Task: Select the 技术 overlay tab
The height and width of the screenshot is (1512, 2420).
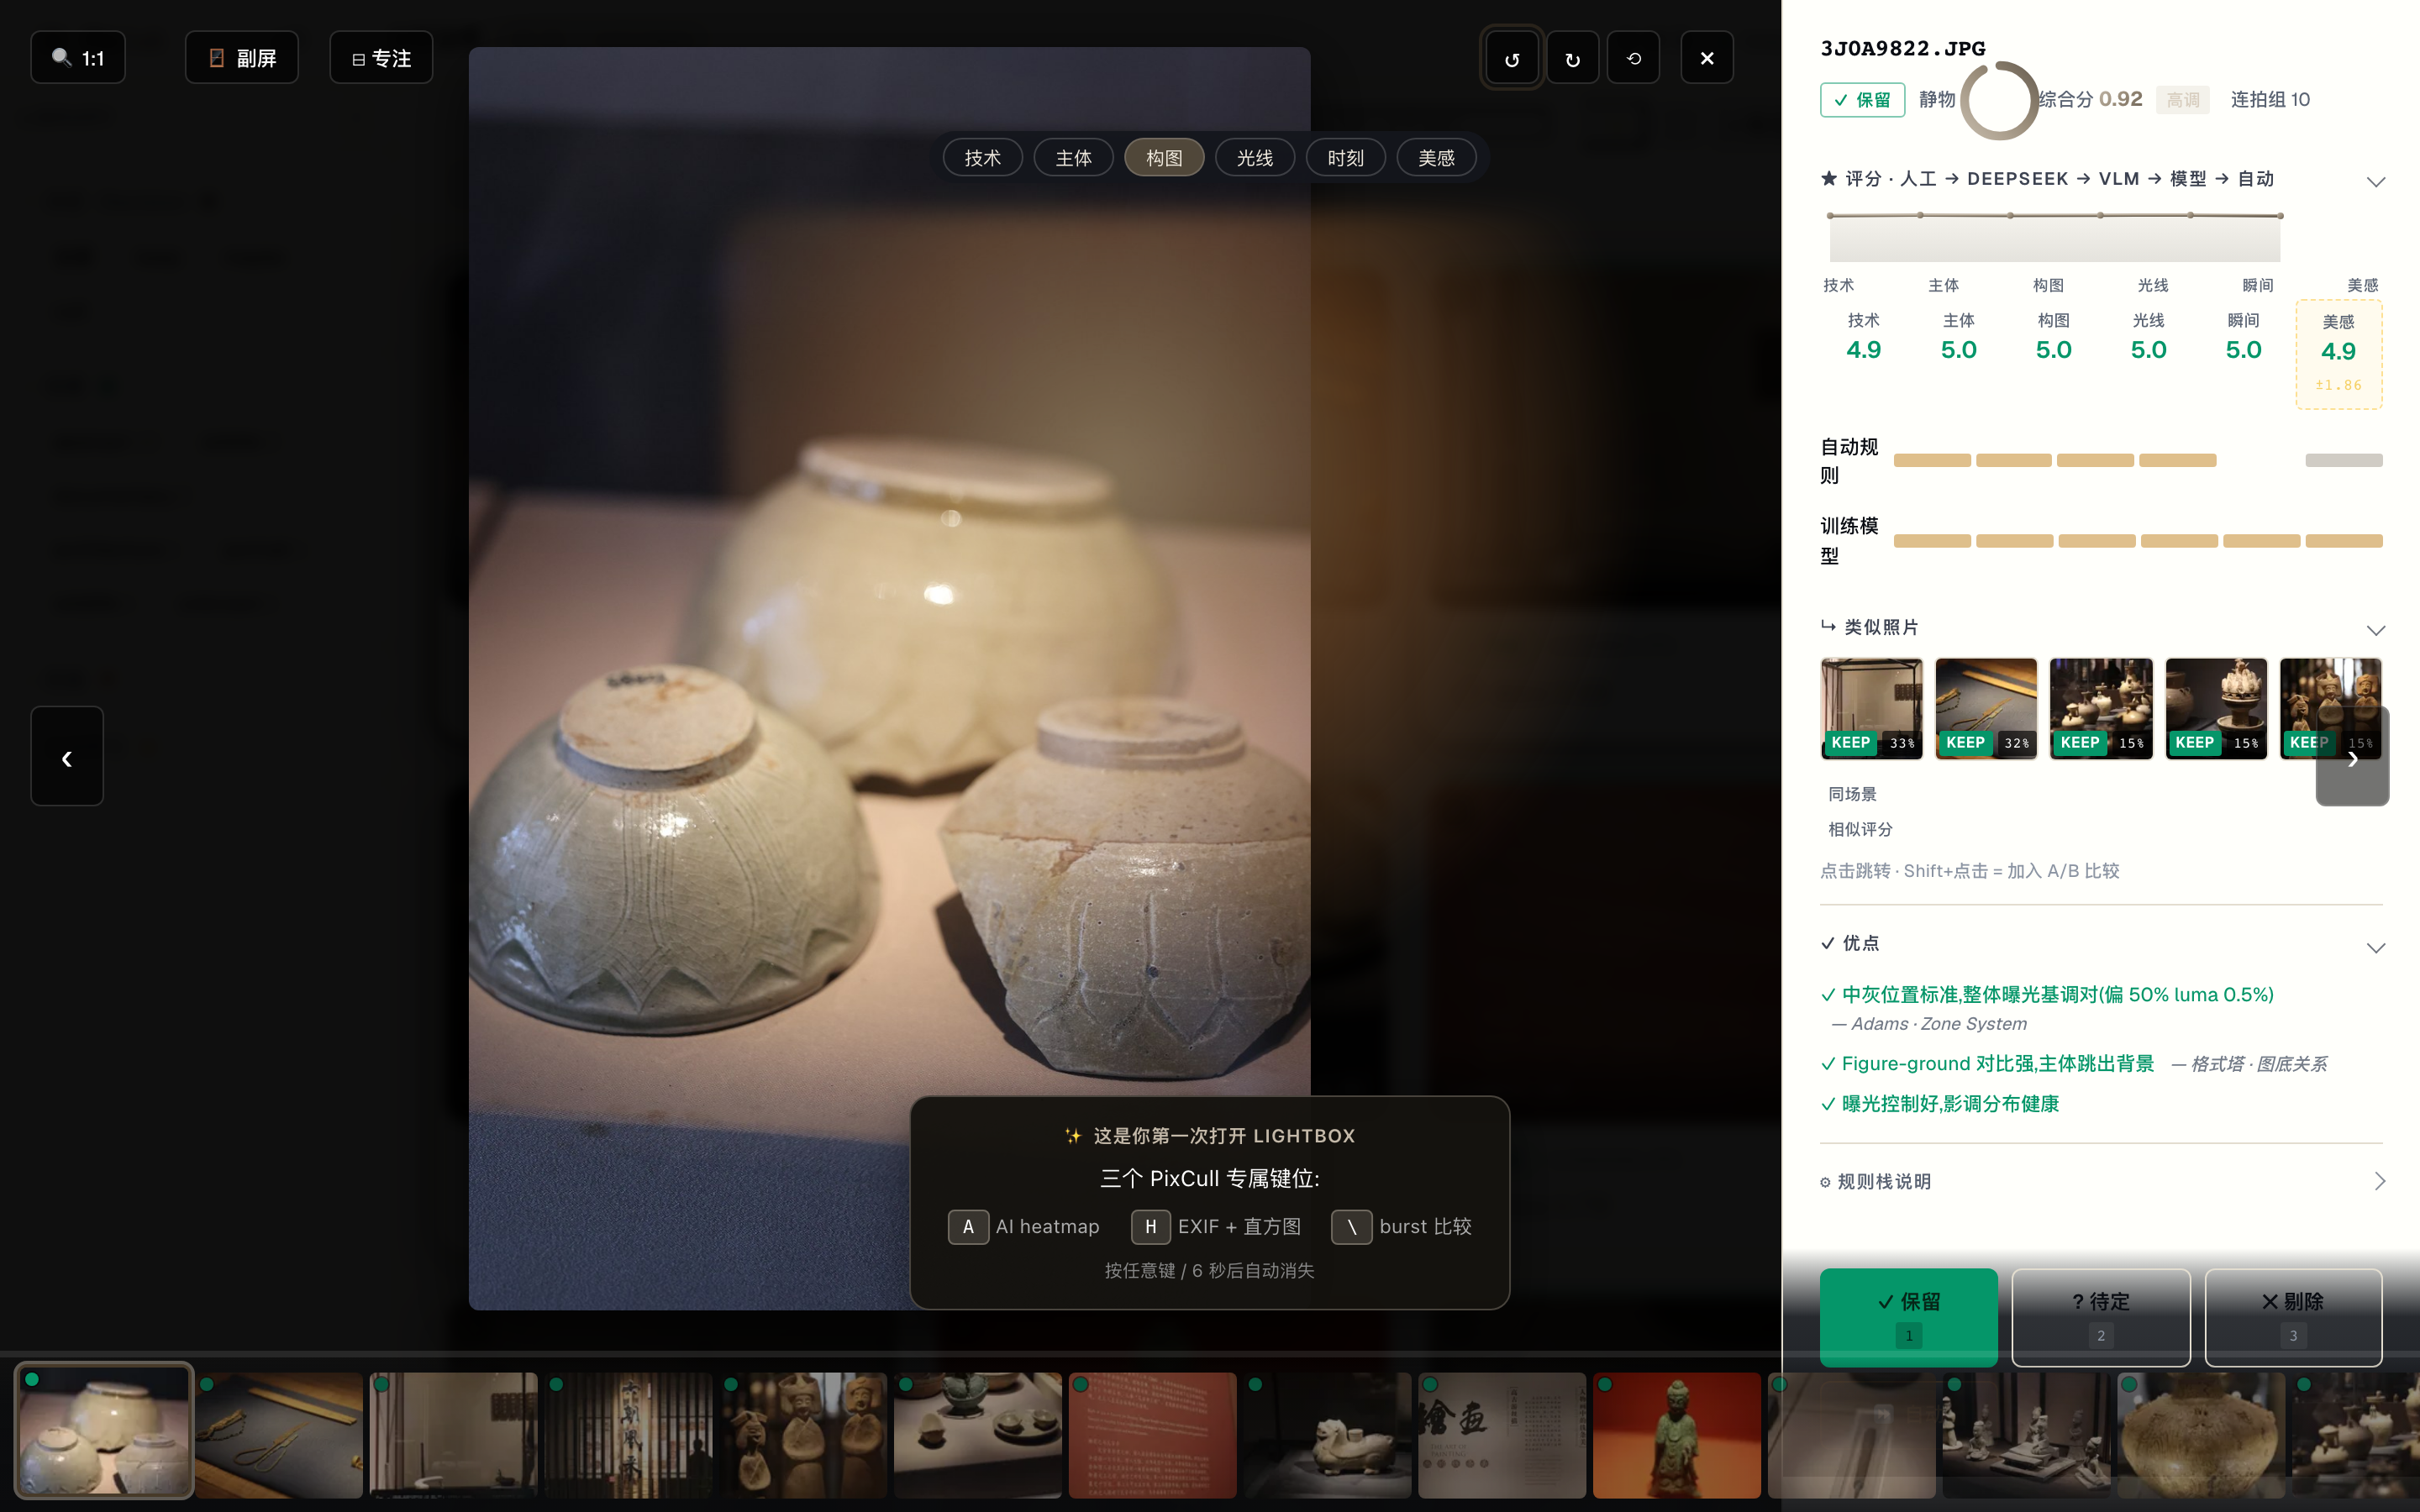Action: (x=982, y=158)
